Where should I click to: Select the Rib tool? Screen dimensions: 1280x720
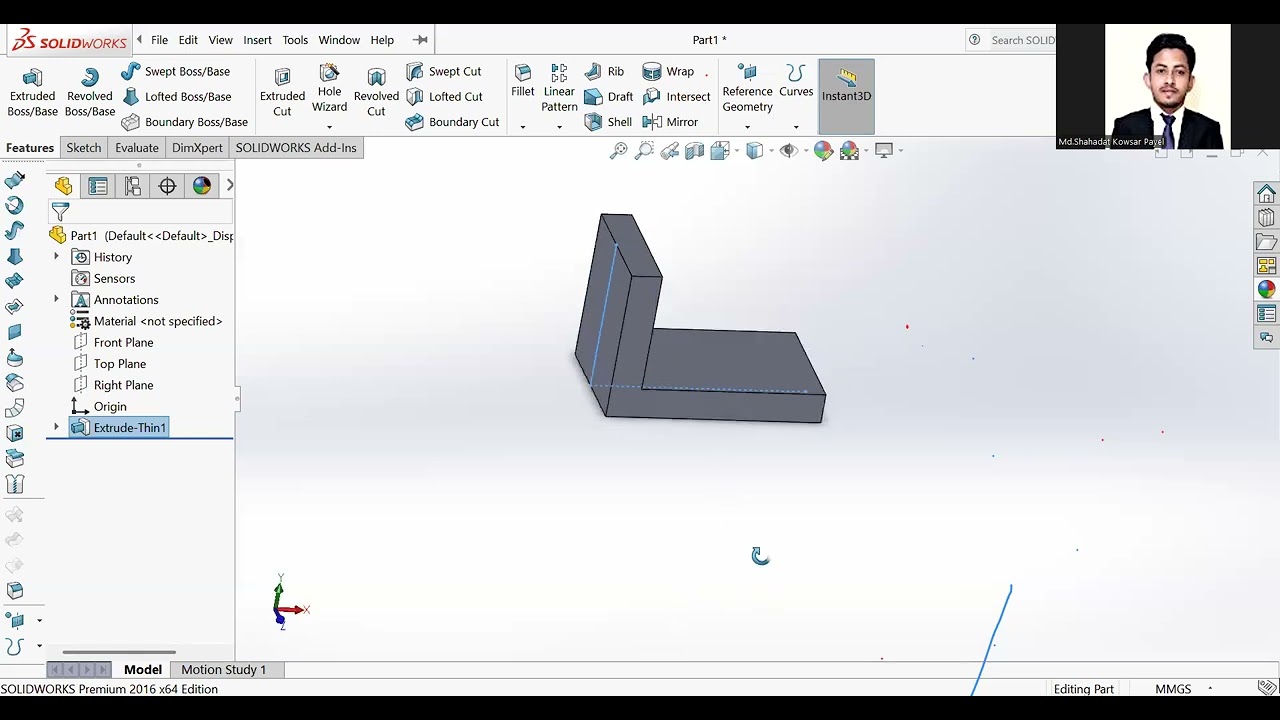pos(604,71)
